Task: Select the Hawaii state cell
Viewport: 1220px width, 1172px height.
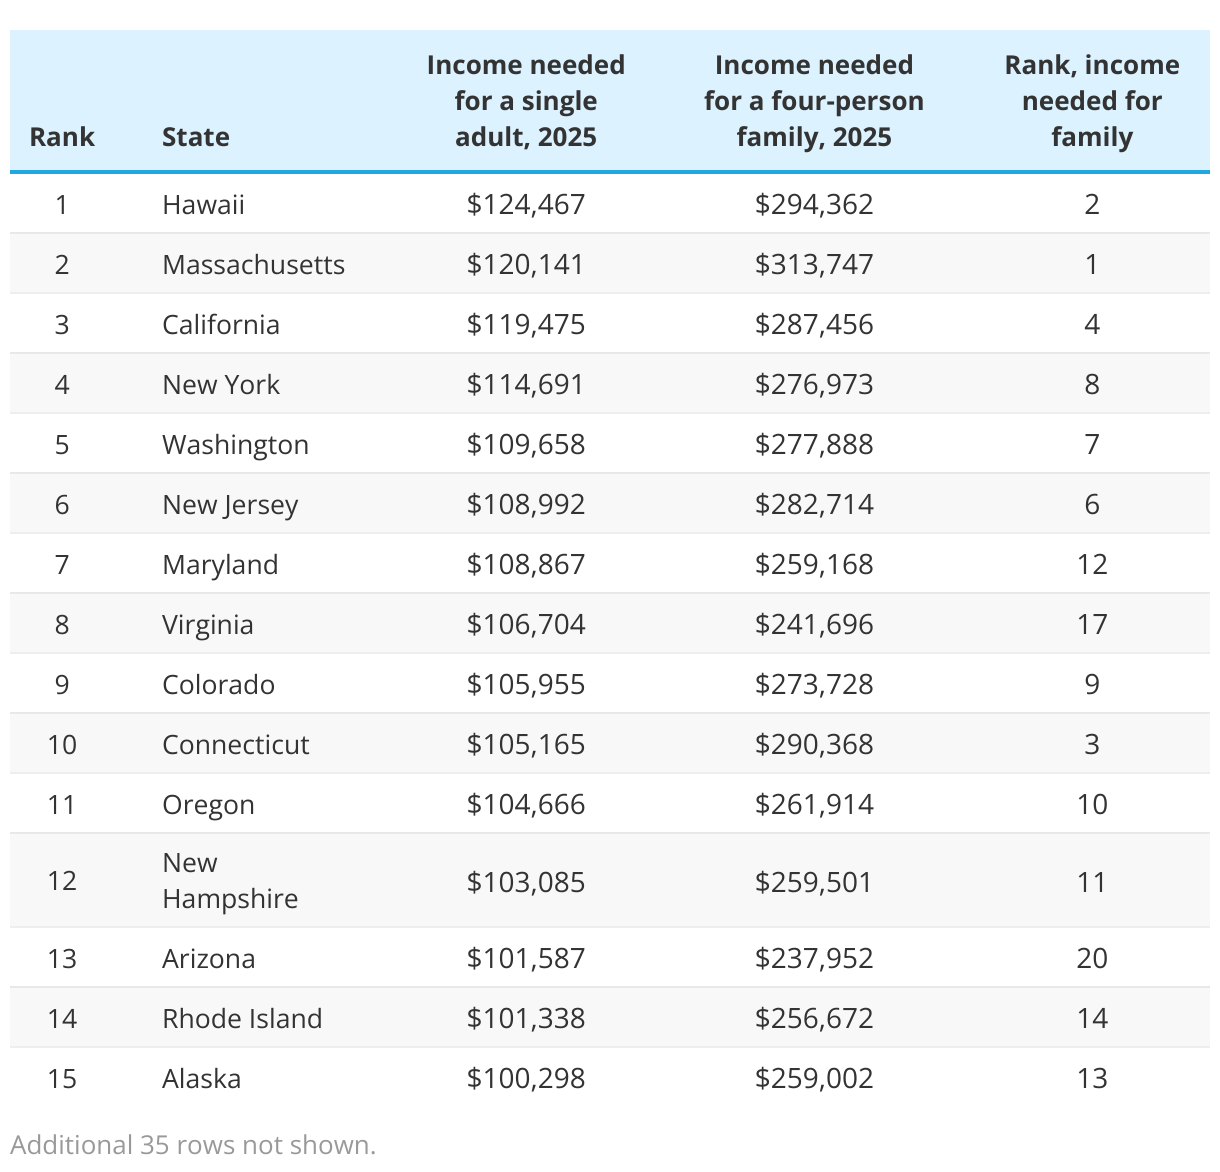Action: [x=203, y=204]
